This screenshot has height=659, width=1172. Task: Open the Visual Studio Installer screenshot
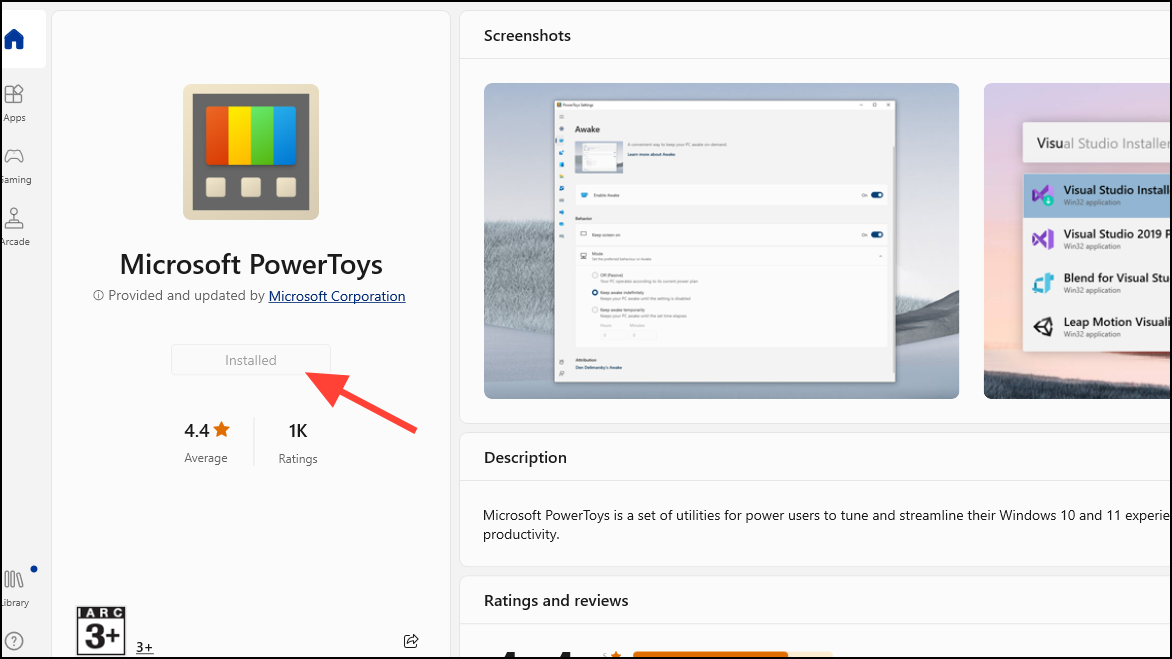[1077, 241]
